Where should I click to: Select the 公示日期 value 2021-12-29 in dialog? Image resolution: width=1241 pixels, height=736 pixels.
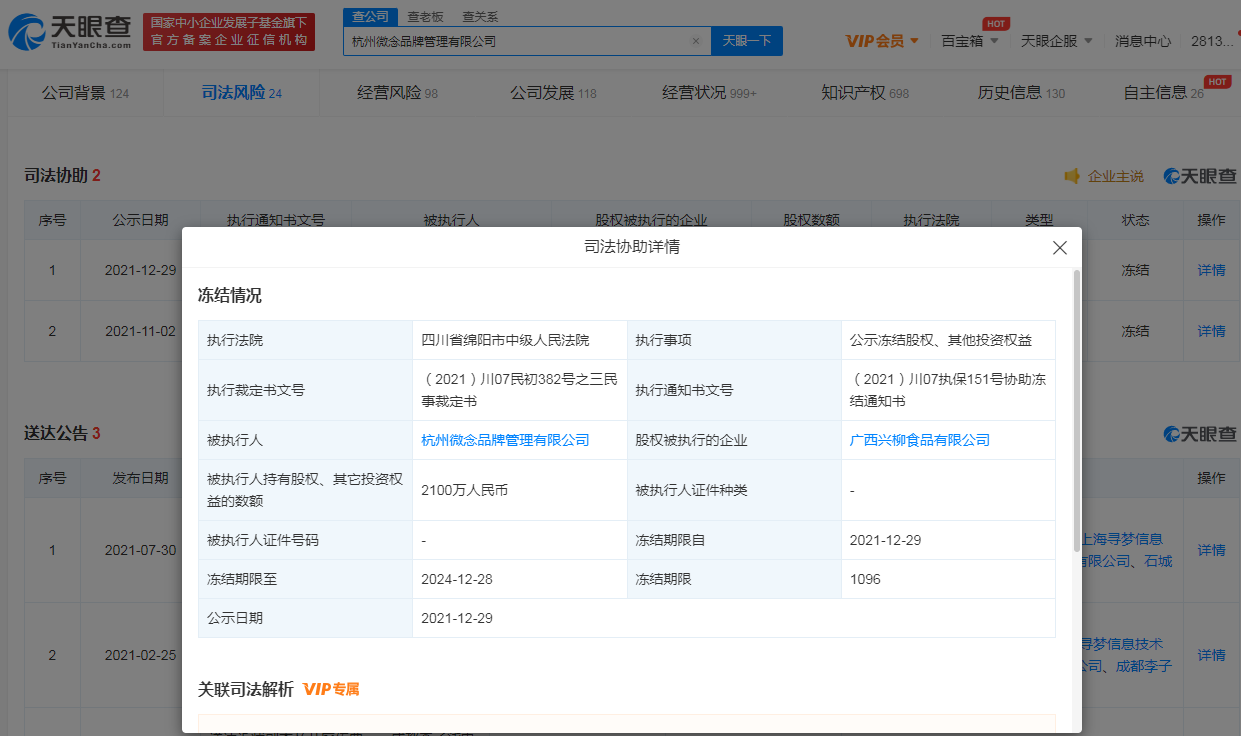[x=457, y=618]
